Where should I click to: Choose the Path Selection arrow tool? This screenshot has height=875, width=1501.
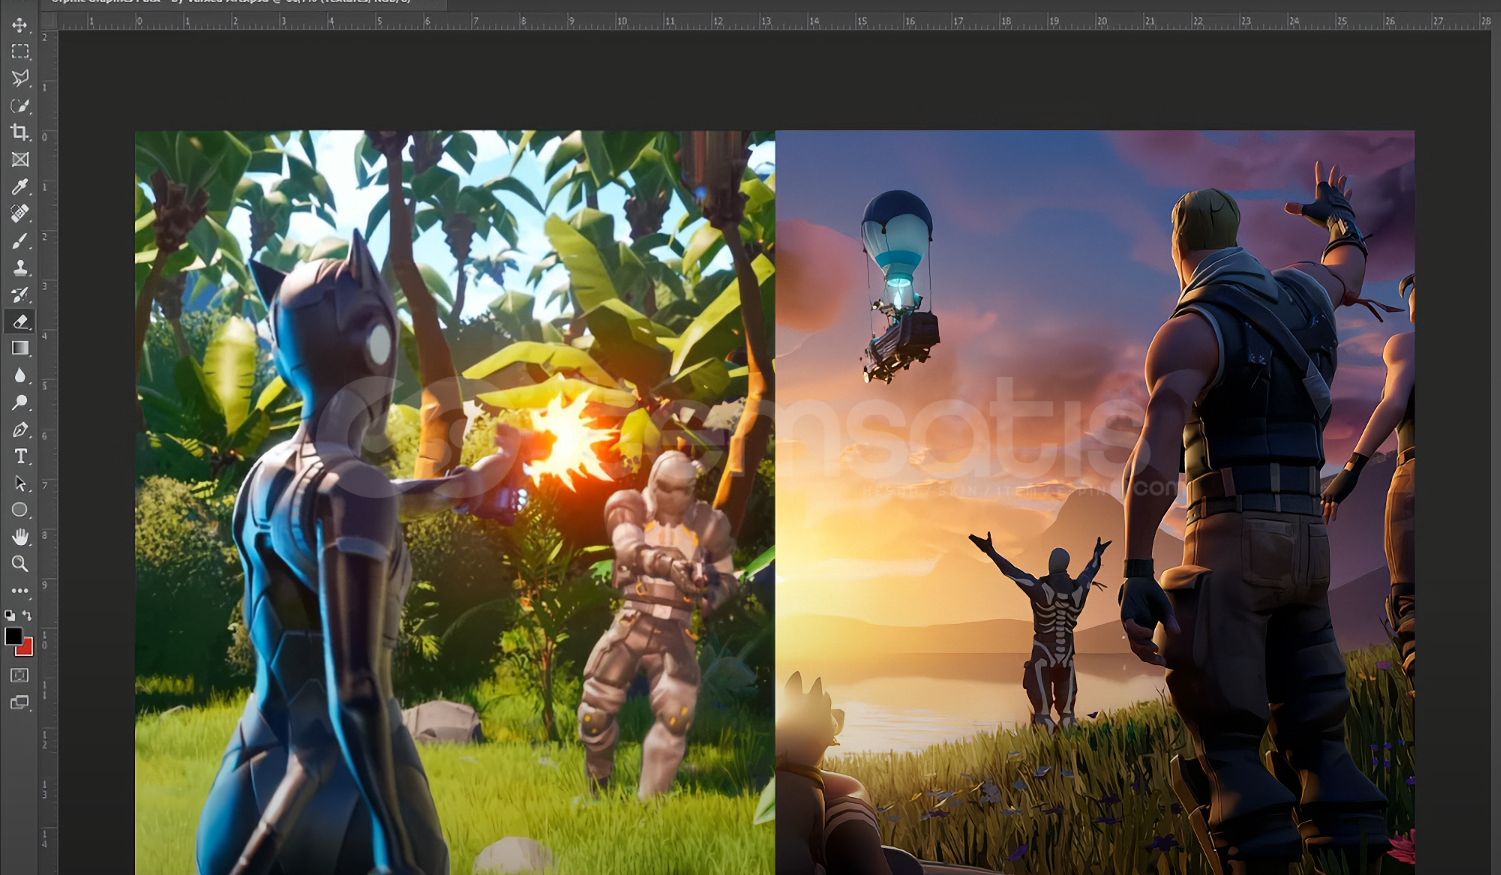(x=20, y=483)
